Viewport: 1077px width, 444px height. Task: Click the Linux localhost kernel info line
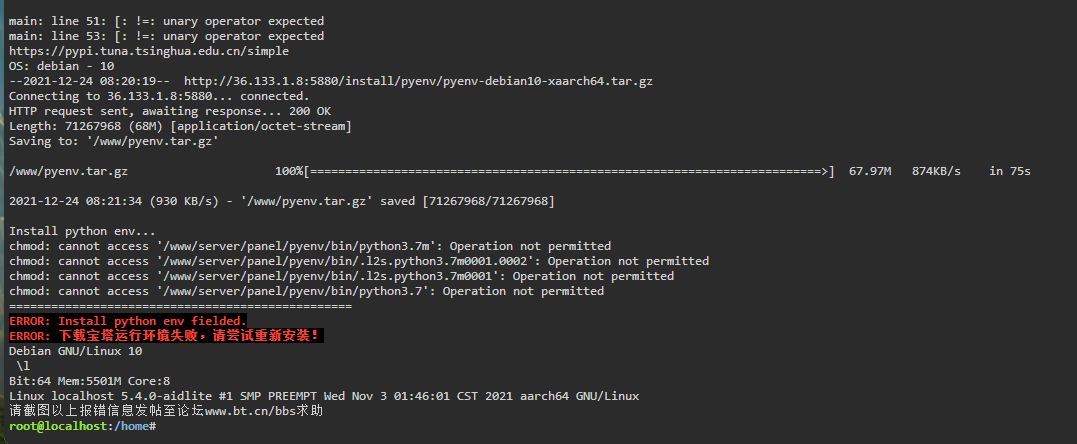click(324, 397)
